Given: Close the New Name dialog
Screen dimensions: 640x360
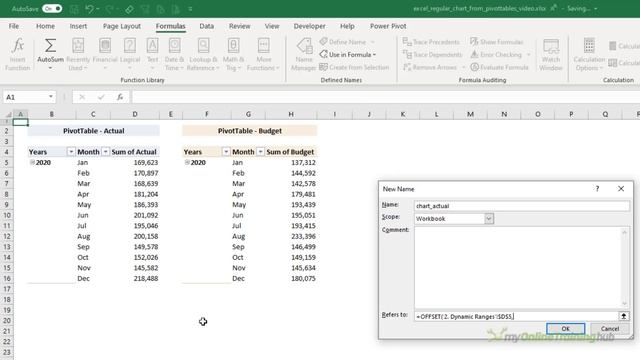Looking at the screenshot, I should click(621, 189).
